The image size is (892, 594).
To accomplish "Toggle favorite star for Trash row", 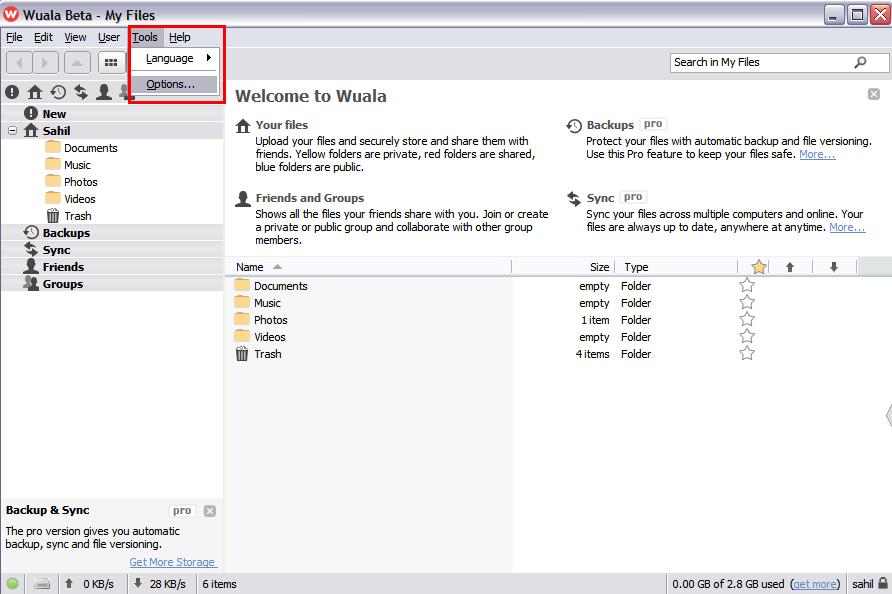I will tap(747, 353).
